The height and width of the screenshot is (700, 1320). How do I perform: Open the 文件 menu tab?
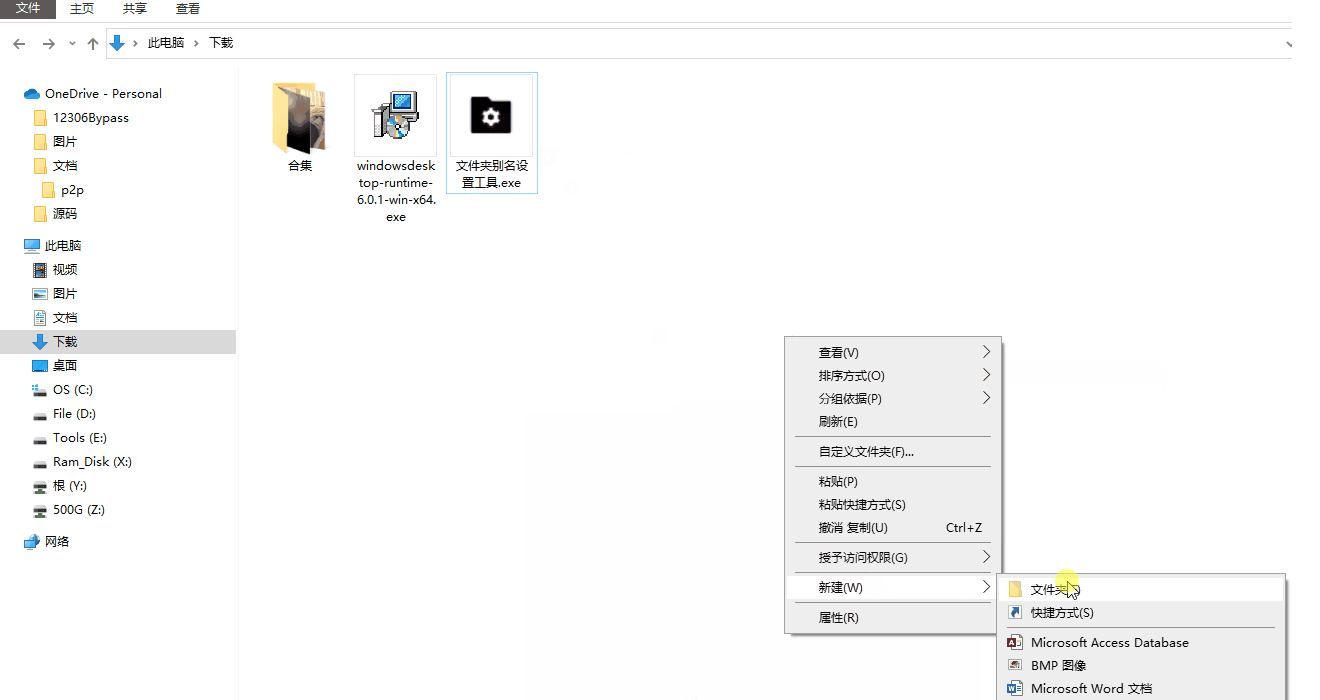click(28, 9)
